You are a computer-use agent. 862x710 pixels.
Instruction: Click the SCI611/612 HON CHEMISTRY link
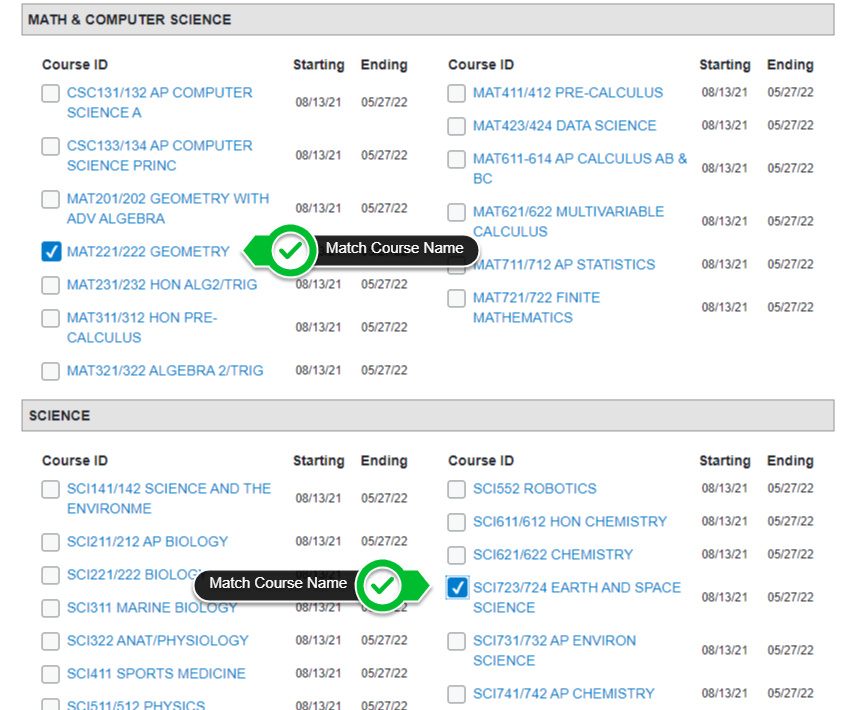[x=569, y=522]
